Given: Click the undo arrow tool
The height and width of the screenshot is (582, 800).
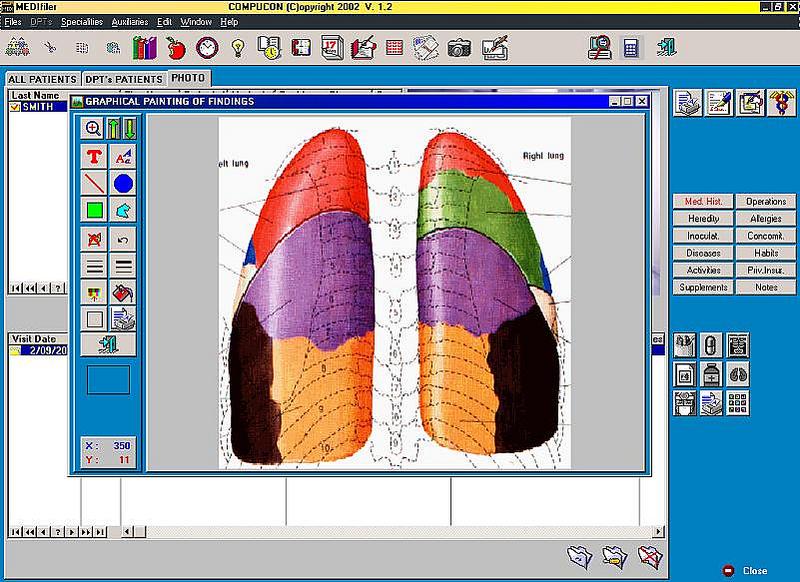Looking at the screenshot, I should [x=123, y=239].
